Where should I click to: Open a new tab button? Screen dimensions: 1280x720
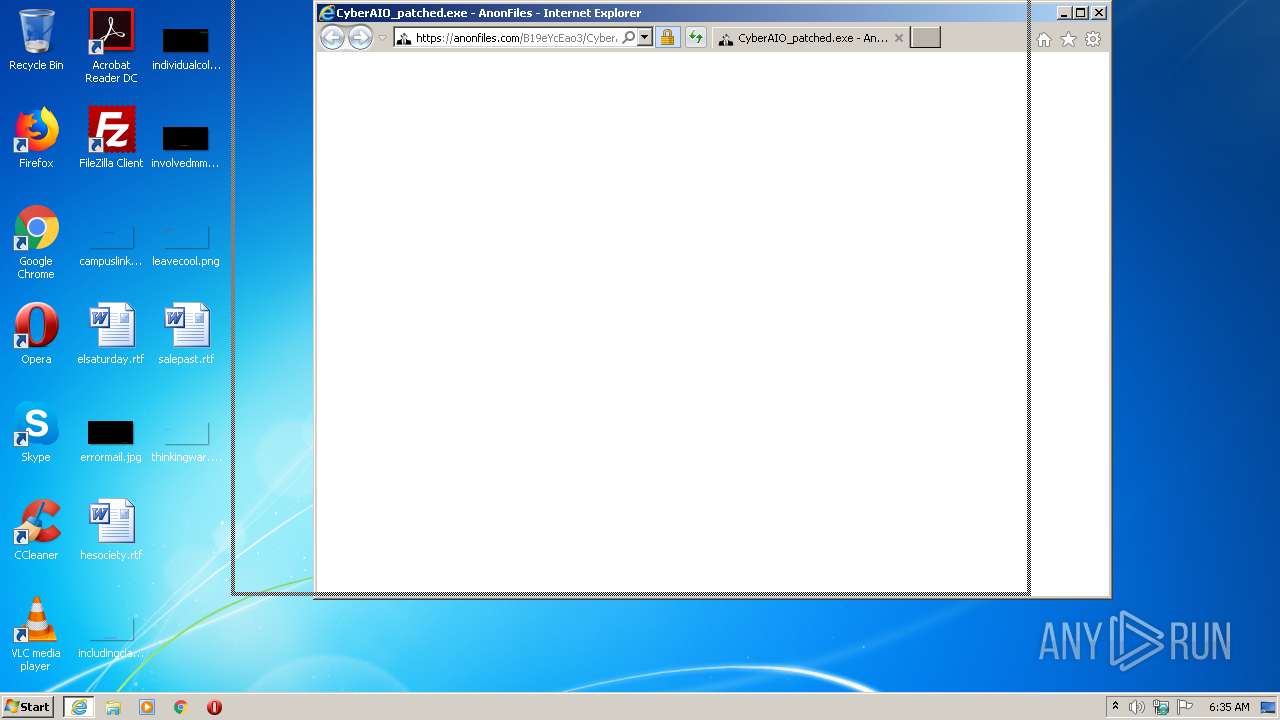point(925,38)
